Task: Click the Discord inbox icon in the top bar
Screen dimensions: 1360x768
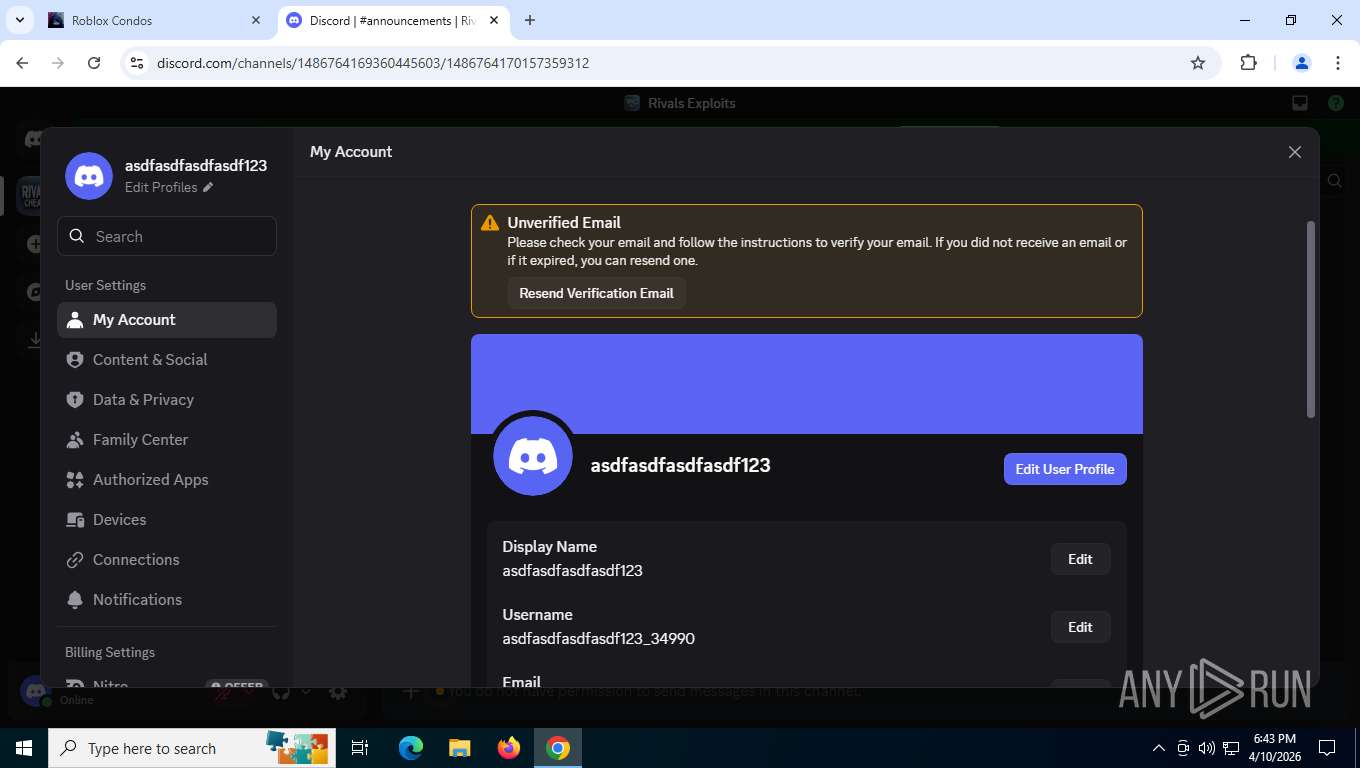Action: click(1300, 103)
